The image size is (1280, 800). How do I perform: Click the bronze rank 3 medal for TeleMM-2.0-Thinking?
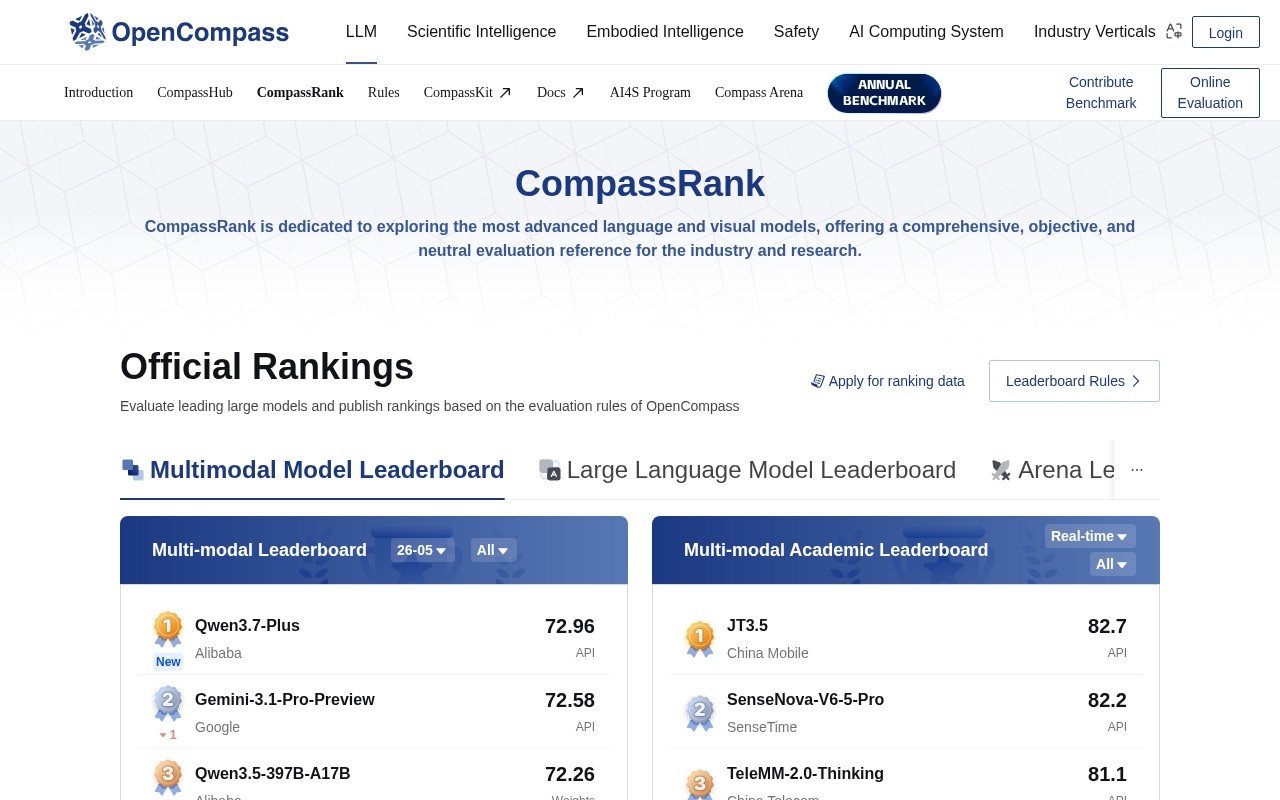[x=700, y=785]
